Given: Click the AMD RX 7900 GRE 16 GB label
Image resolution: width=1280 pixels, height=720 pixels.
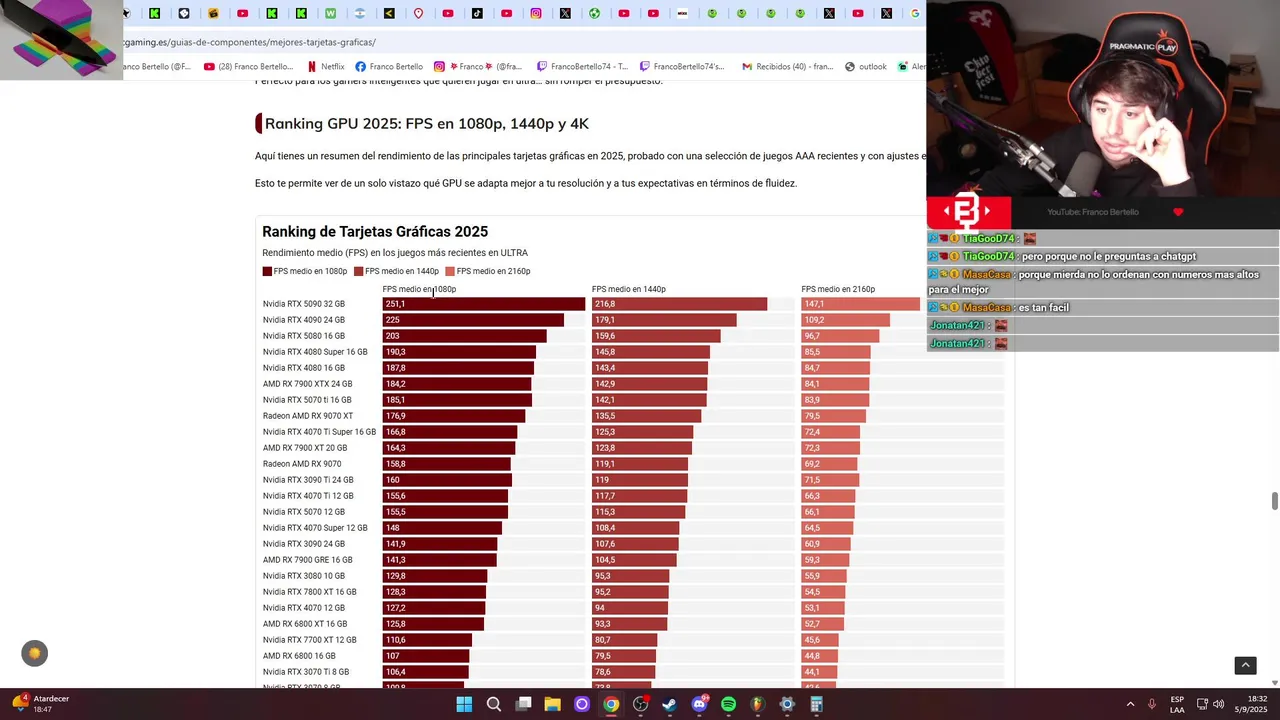Looking at the screenshot, I should pos(308,560).
